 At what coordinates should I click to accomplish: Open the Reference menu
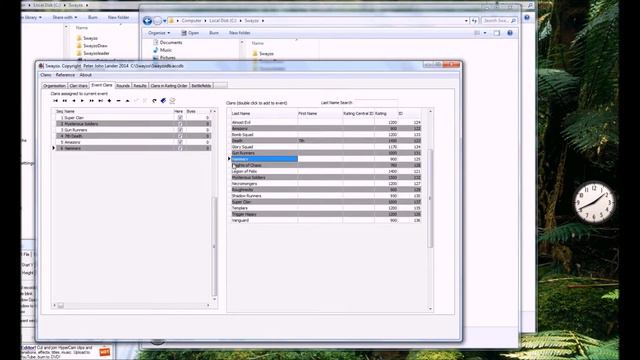[x=65, y=75]
